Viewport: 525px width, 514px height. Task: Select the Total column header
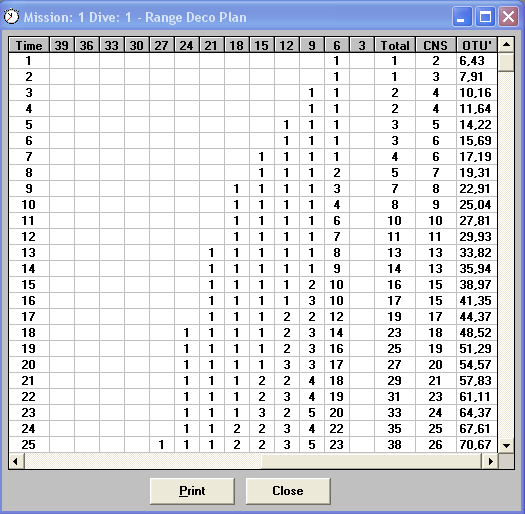click(x=395, y=45)
